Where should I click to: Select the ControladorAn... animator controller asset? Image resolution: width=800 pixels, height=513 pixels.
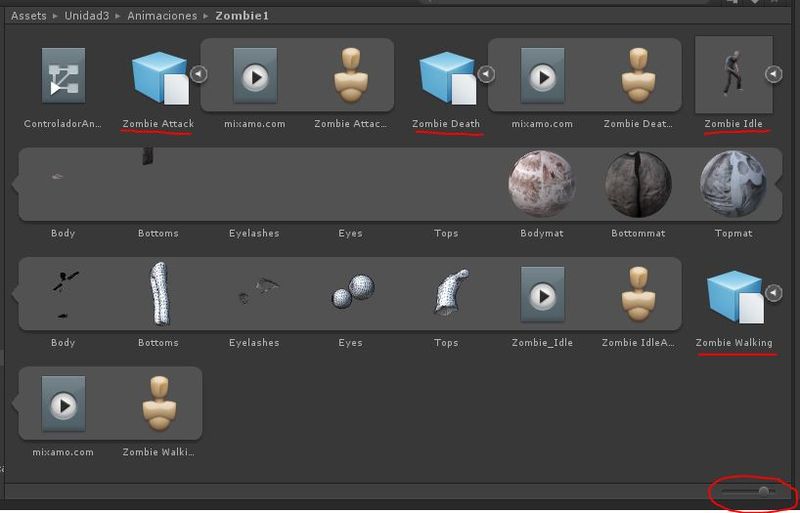click(63, 76)
